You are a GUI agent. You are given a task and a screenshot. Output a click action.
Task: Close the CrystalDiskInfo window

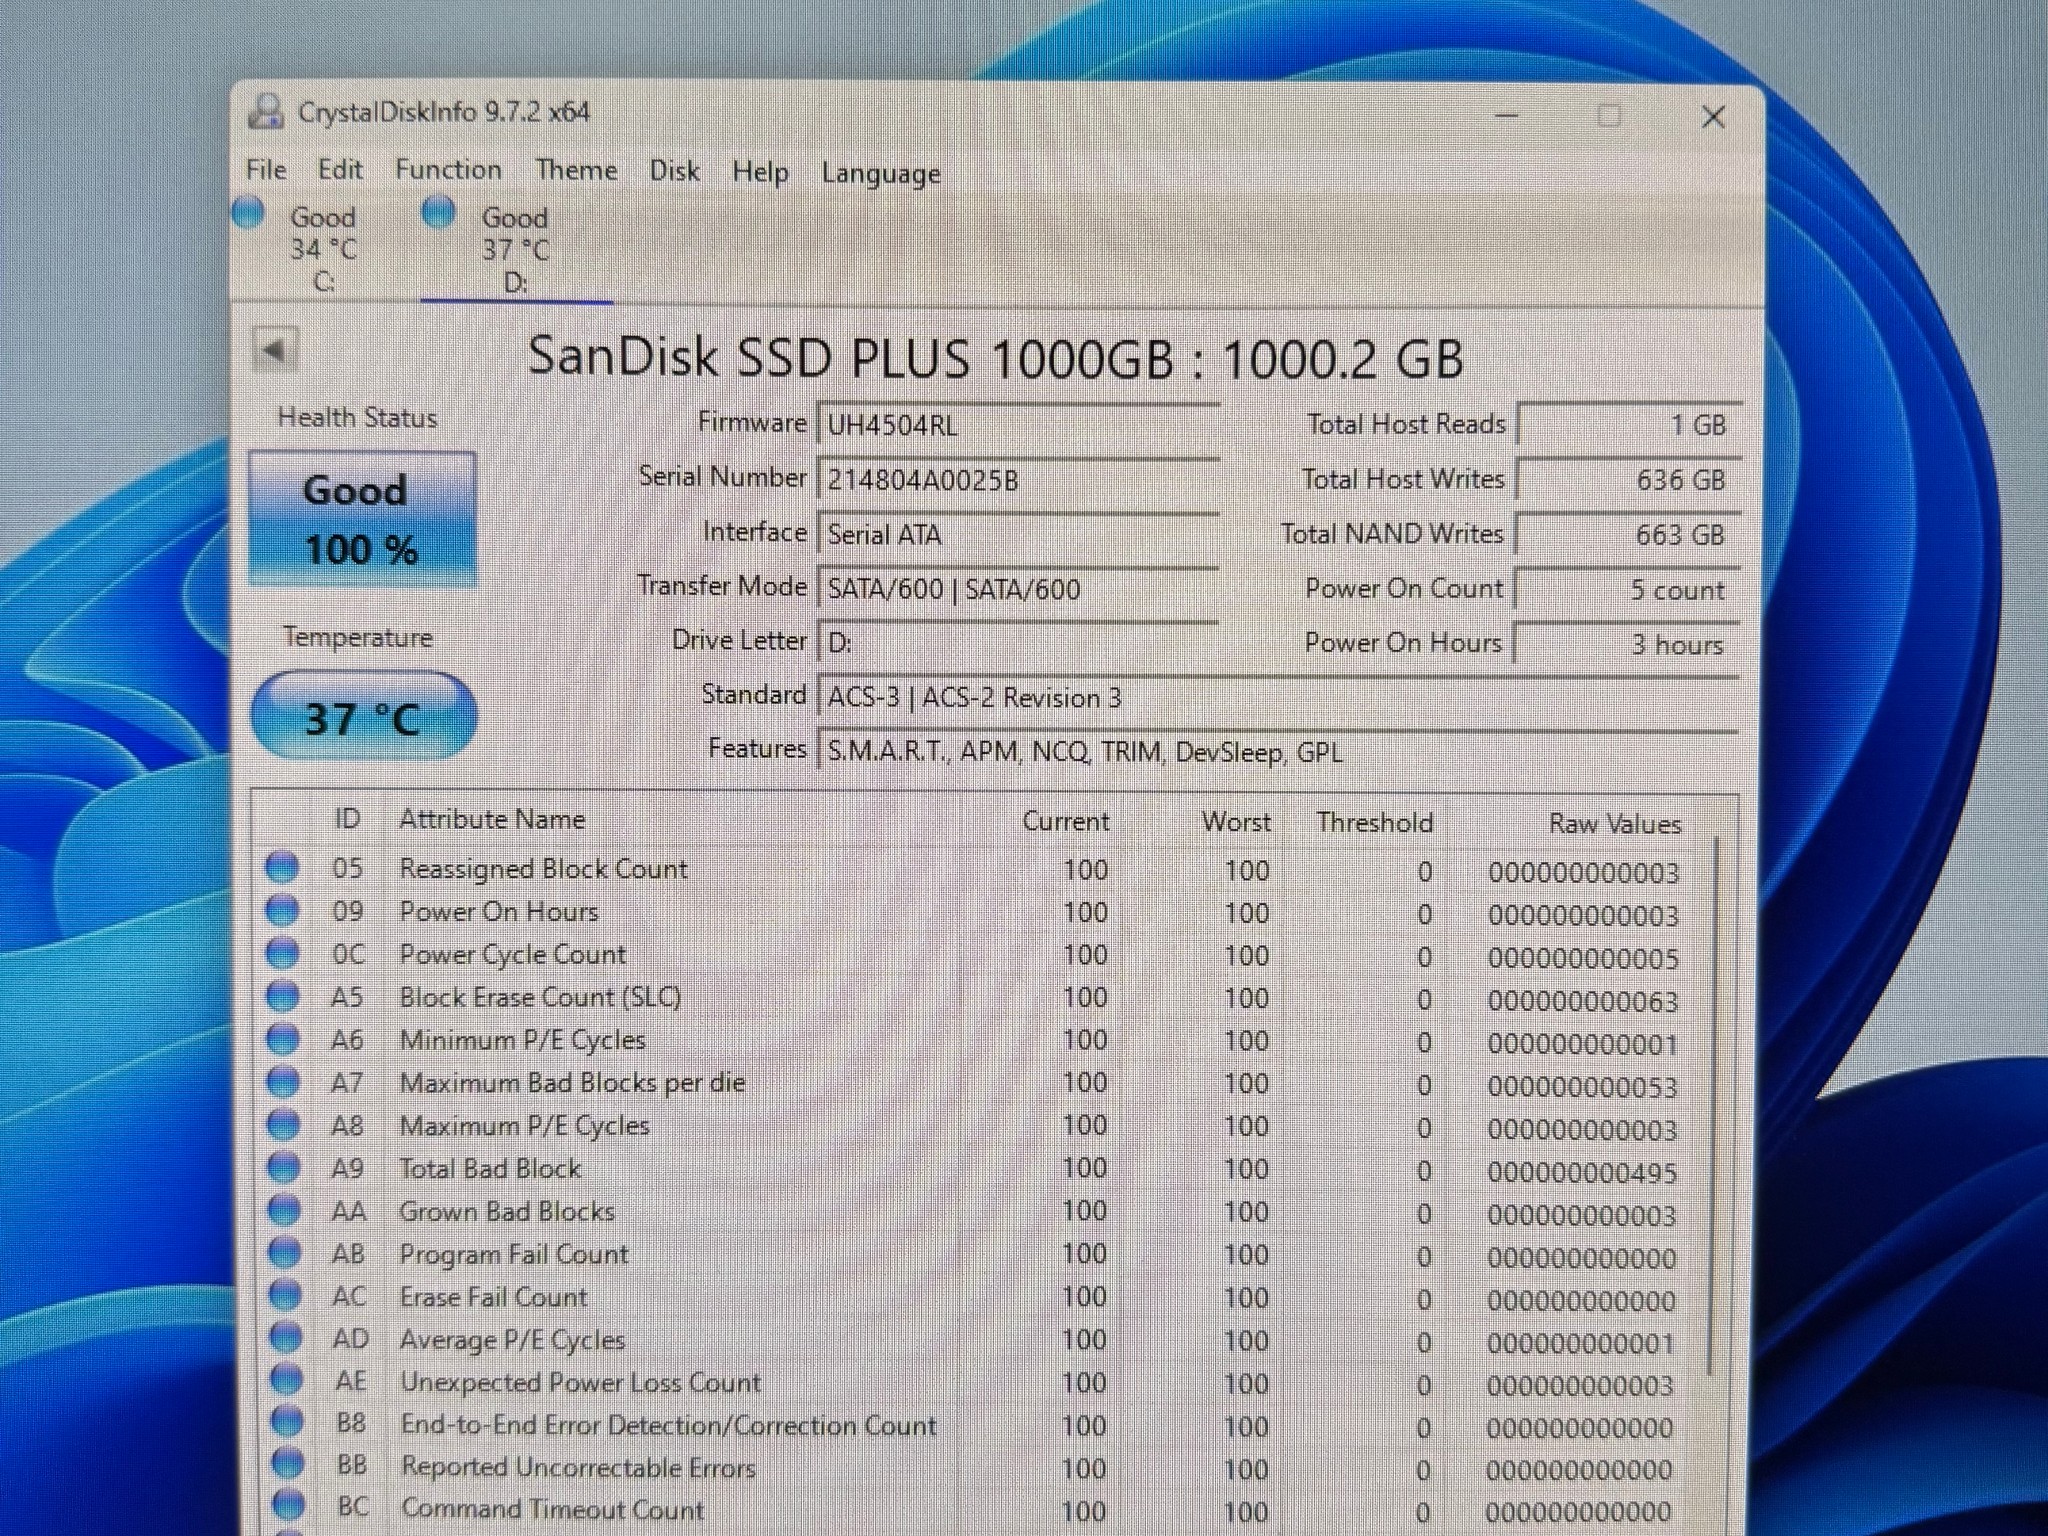pos(1713,117)
